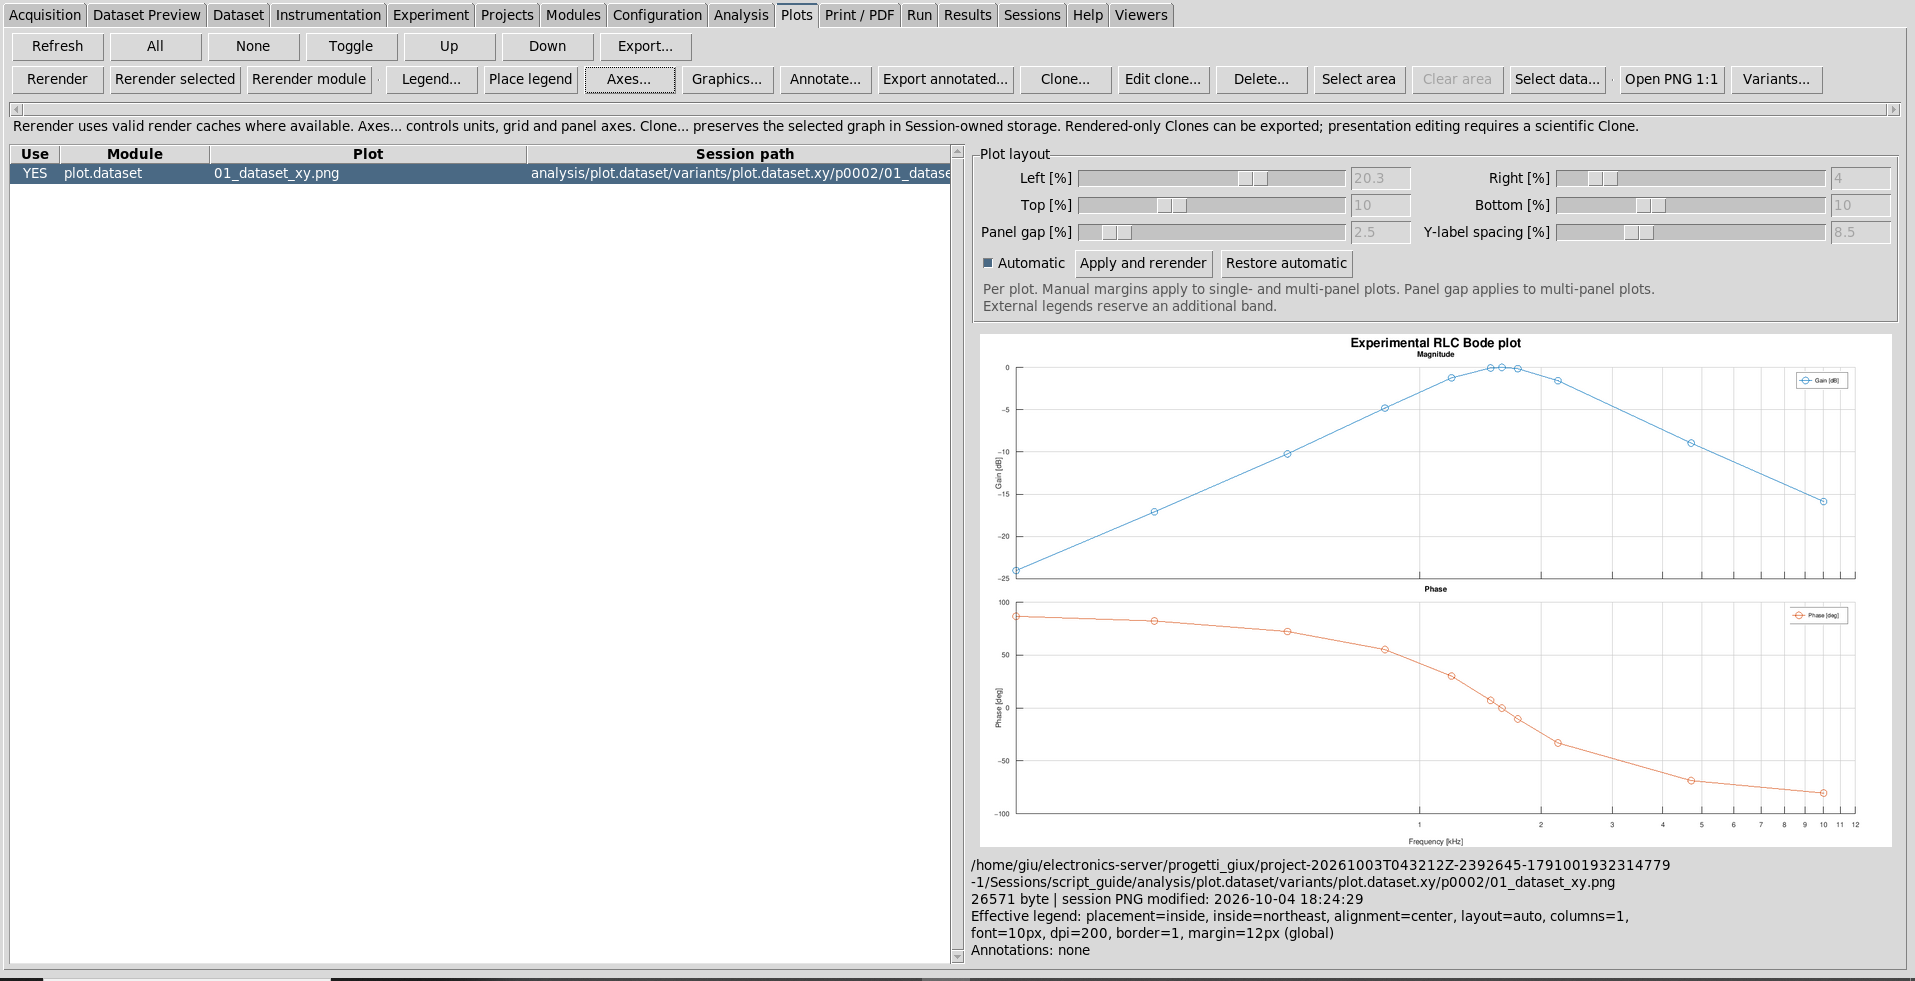Click Restore automatic

tap(1286, 264)
